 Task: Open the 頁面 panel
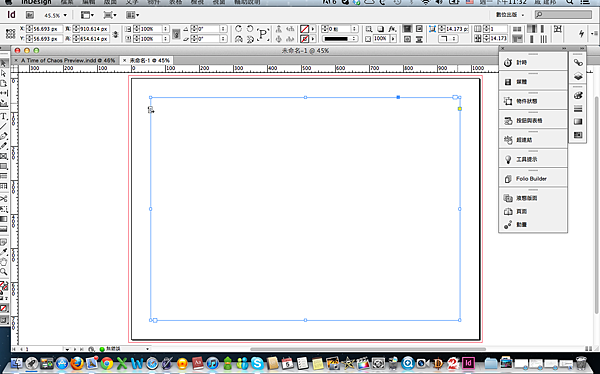(533, 211)
